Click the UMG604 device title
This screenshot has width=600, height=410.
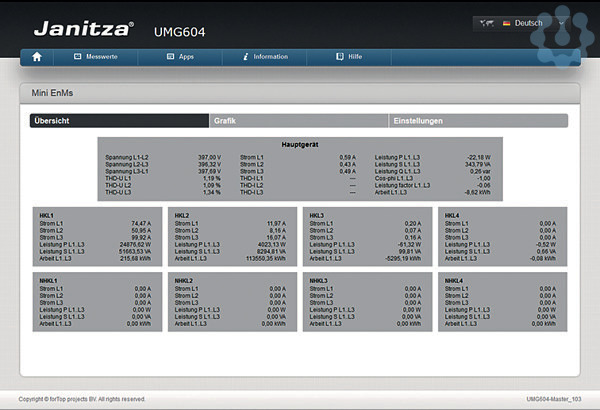[x=179, y=30]
